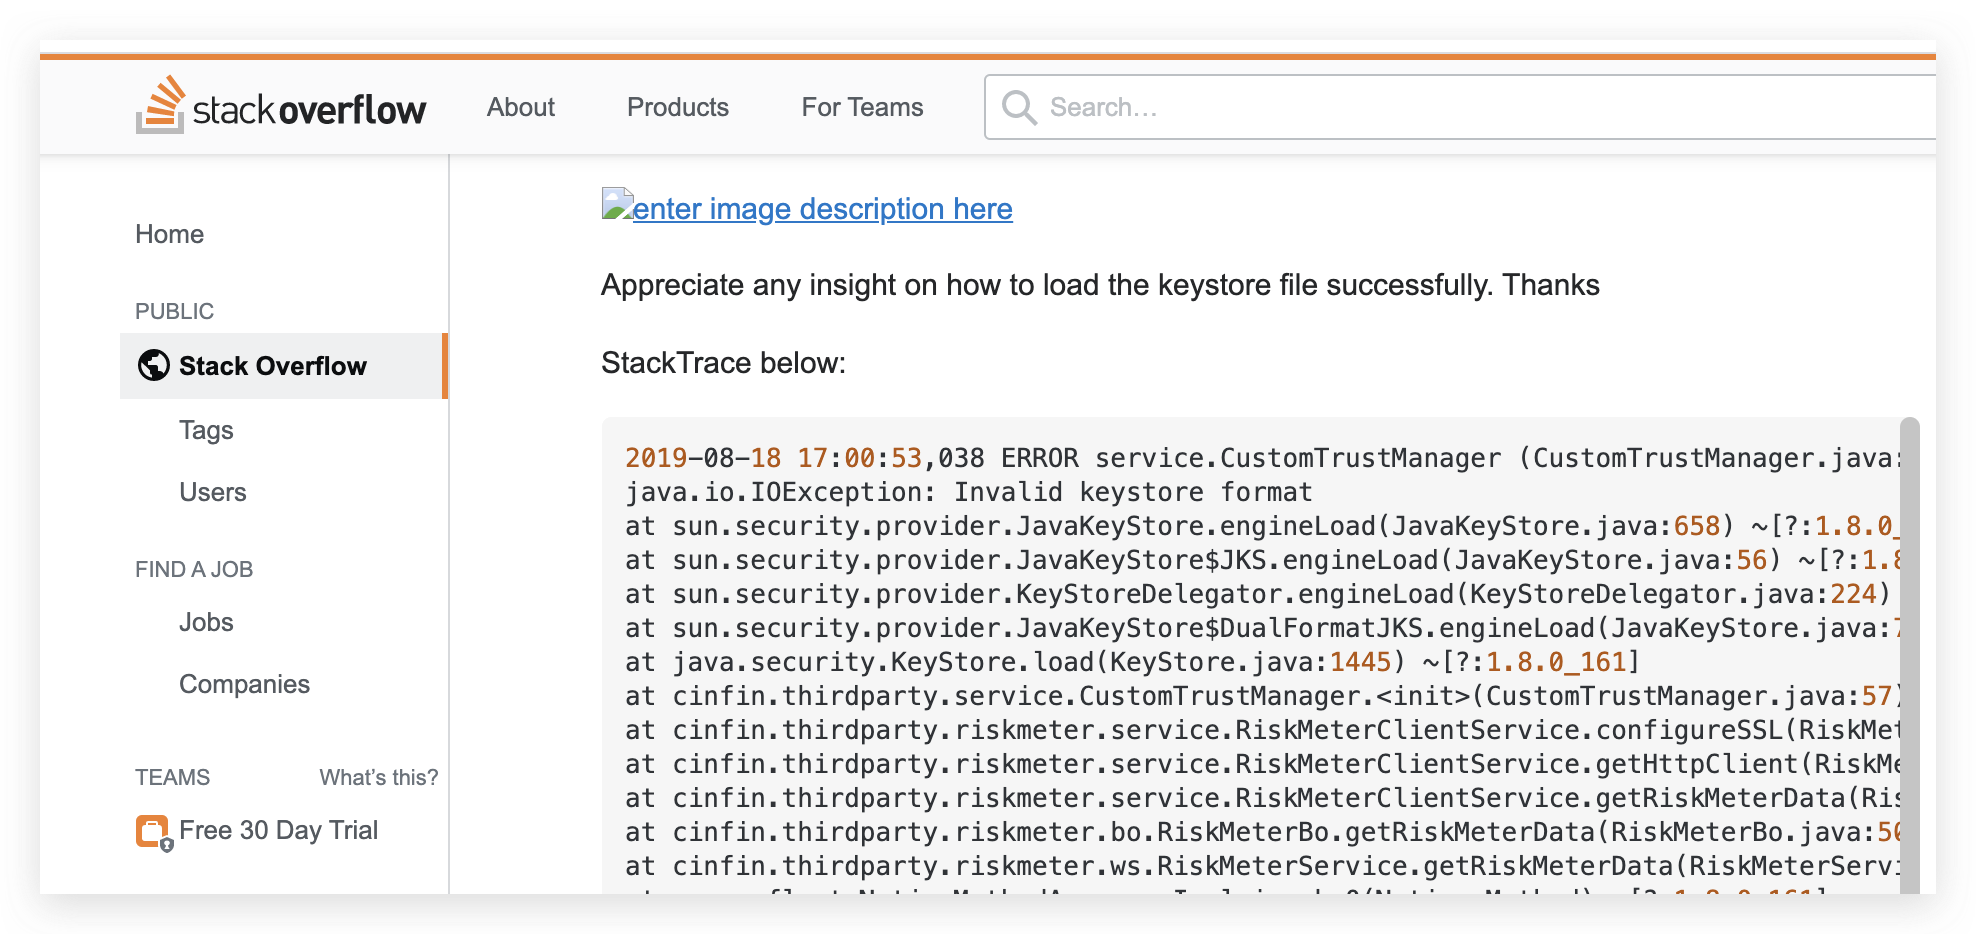Click the search magnifier icon
This screenshot has width=1976, height=934.
pyautogui.click(x=1019, y=107)
